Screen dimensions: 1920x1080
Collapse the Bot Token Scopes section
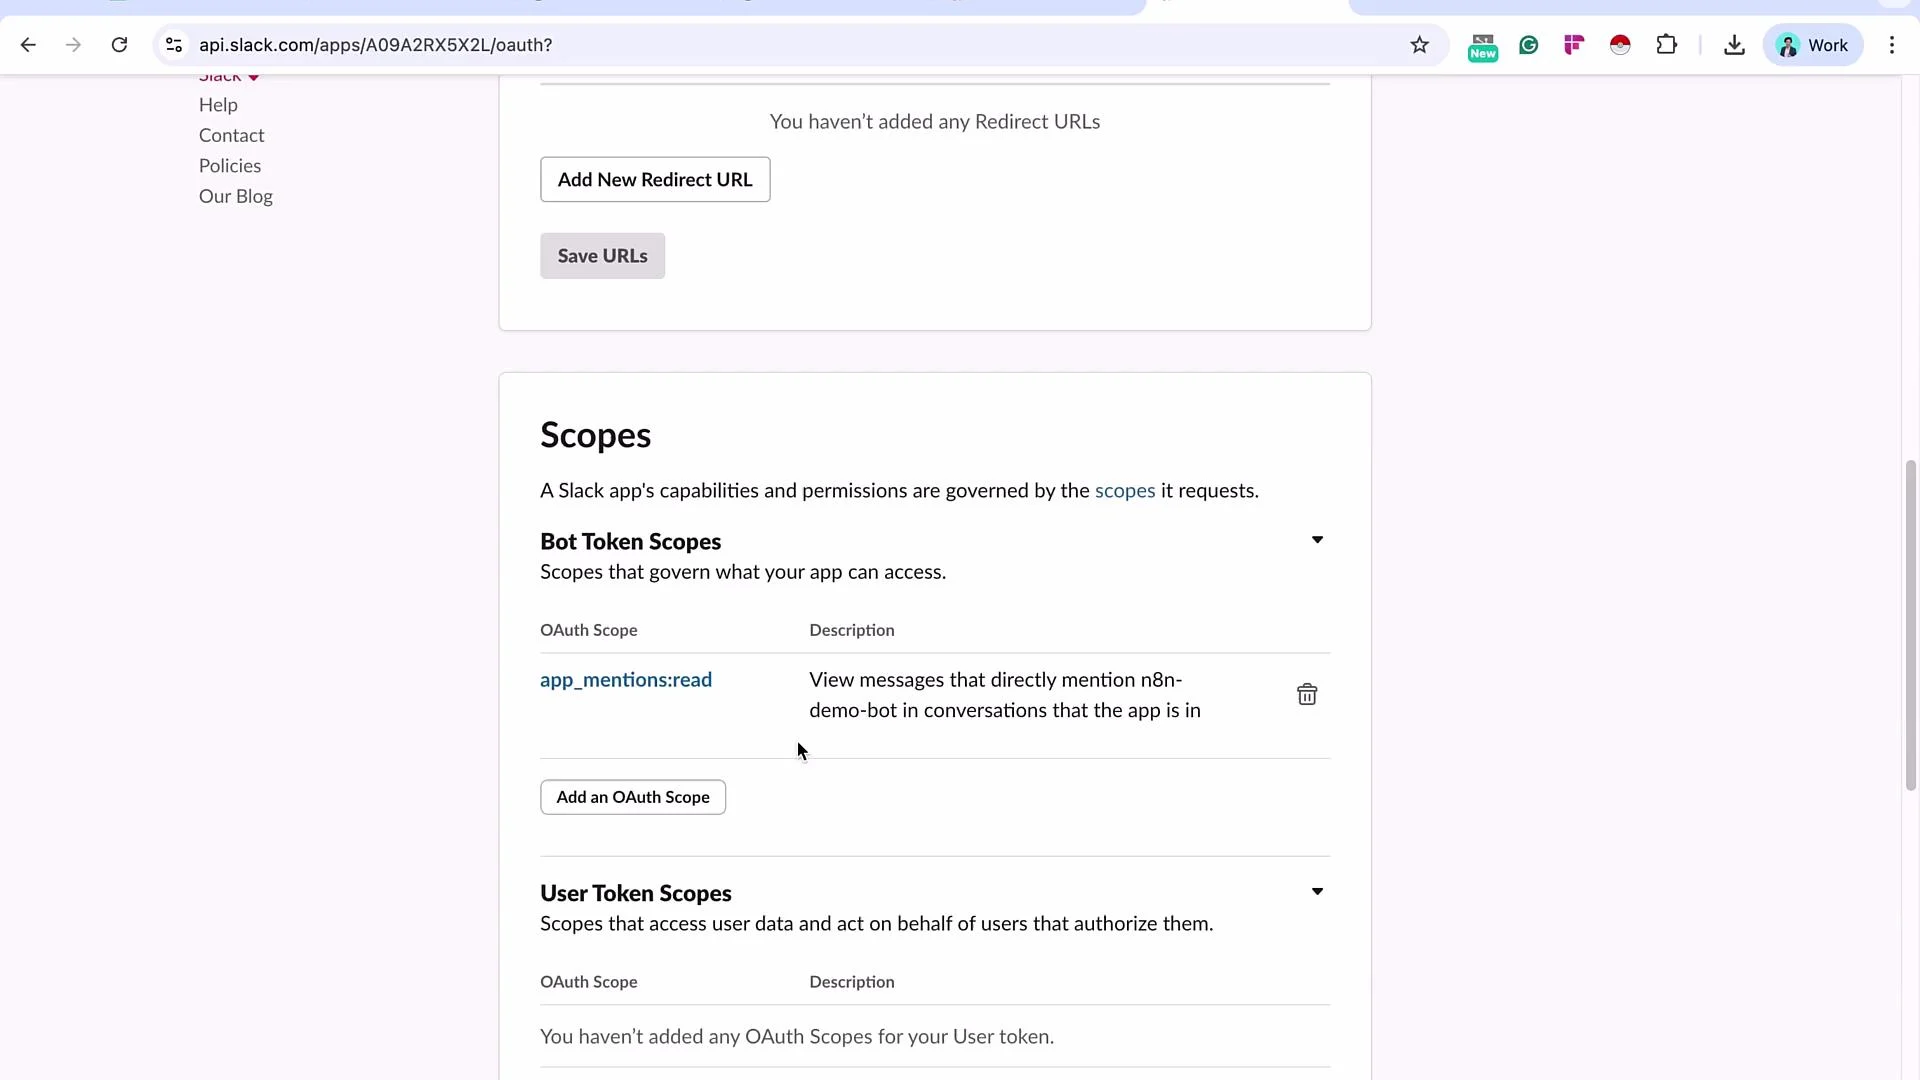tap(1317, 540)
